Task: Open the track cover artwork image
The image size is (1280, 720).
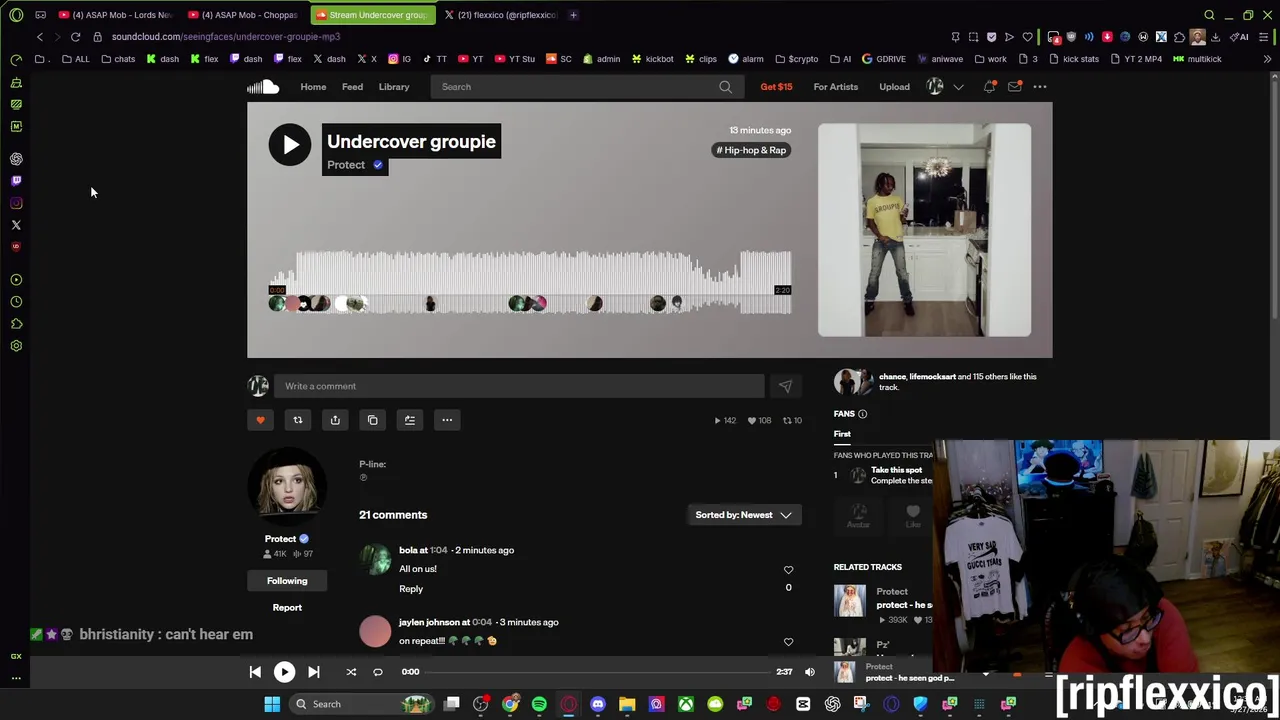Action: pyautogui.click(x=924, y=230)
